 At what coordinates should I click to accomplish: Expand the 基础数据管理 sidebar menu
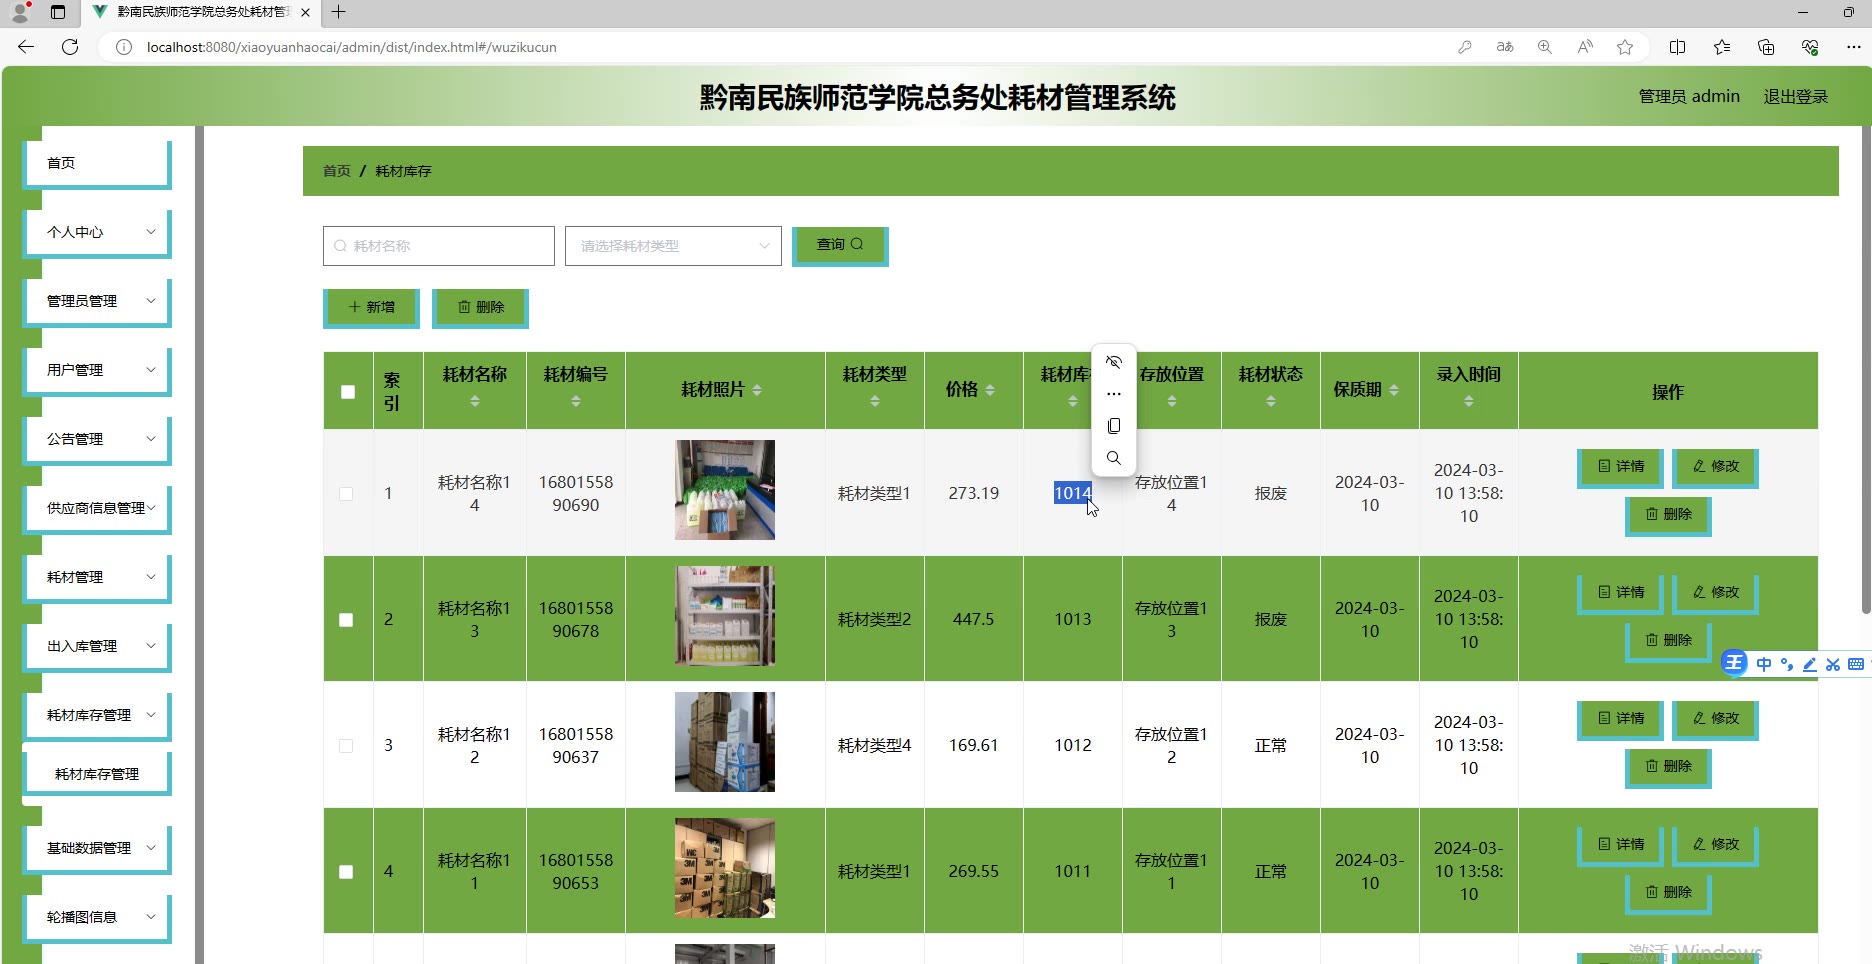click(x=98, y=848)
